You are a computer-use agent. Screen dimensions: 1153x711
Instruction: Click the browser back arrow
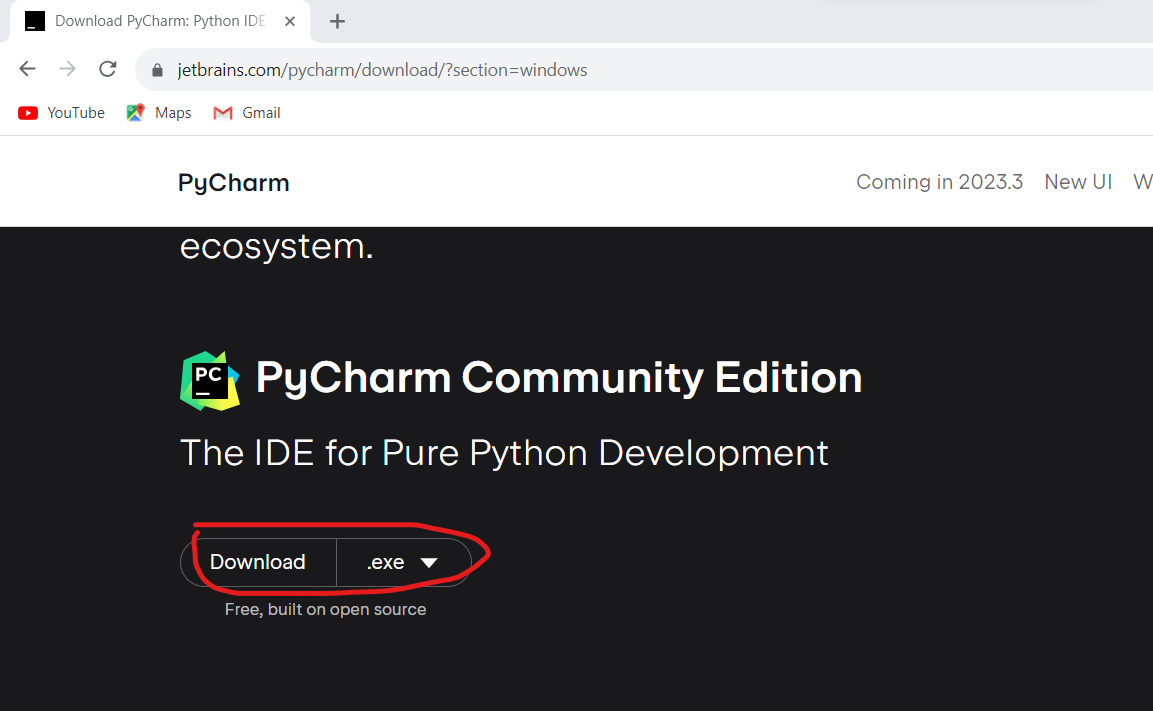(x=27, y=69)
